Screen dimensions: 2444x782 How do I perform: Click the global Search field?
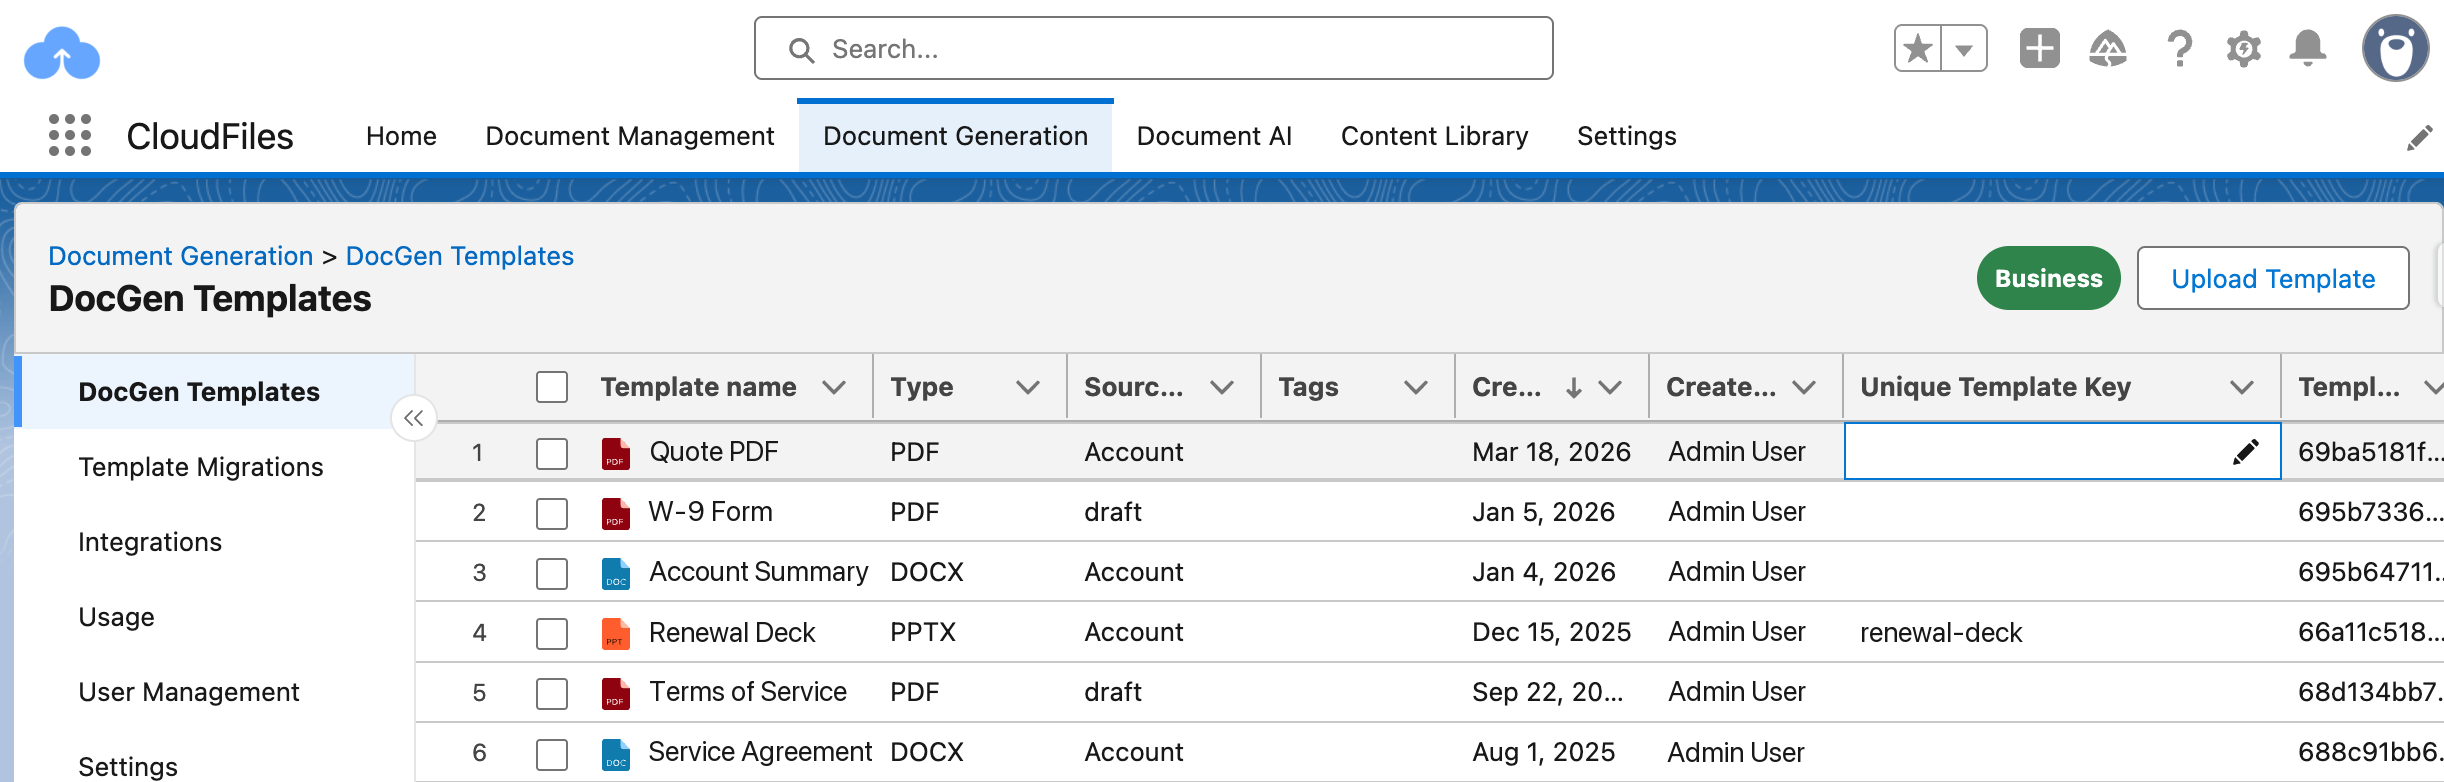pyautogui.click(x=1153, y=48)
